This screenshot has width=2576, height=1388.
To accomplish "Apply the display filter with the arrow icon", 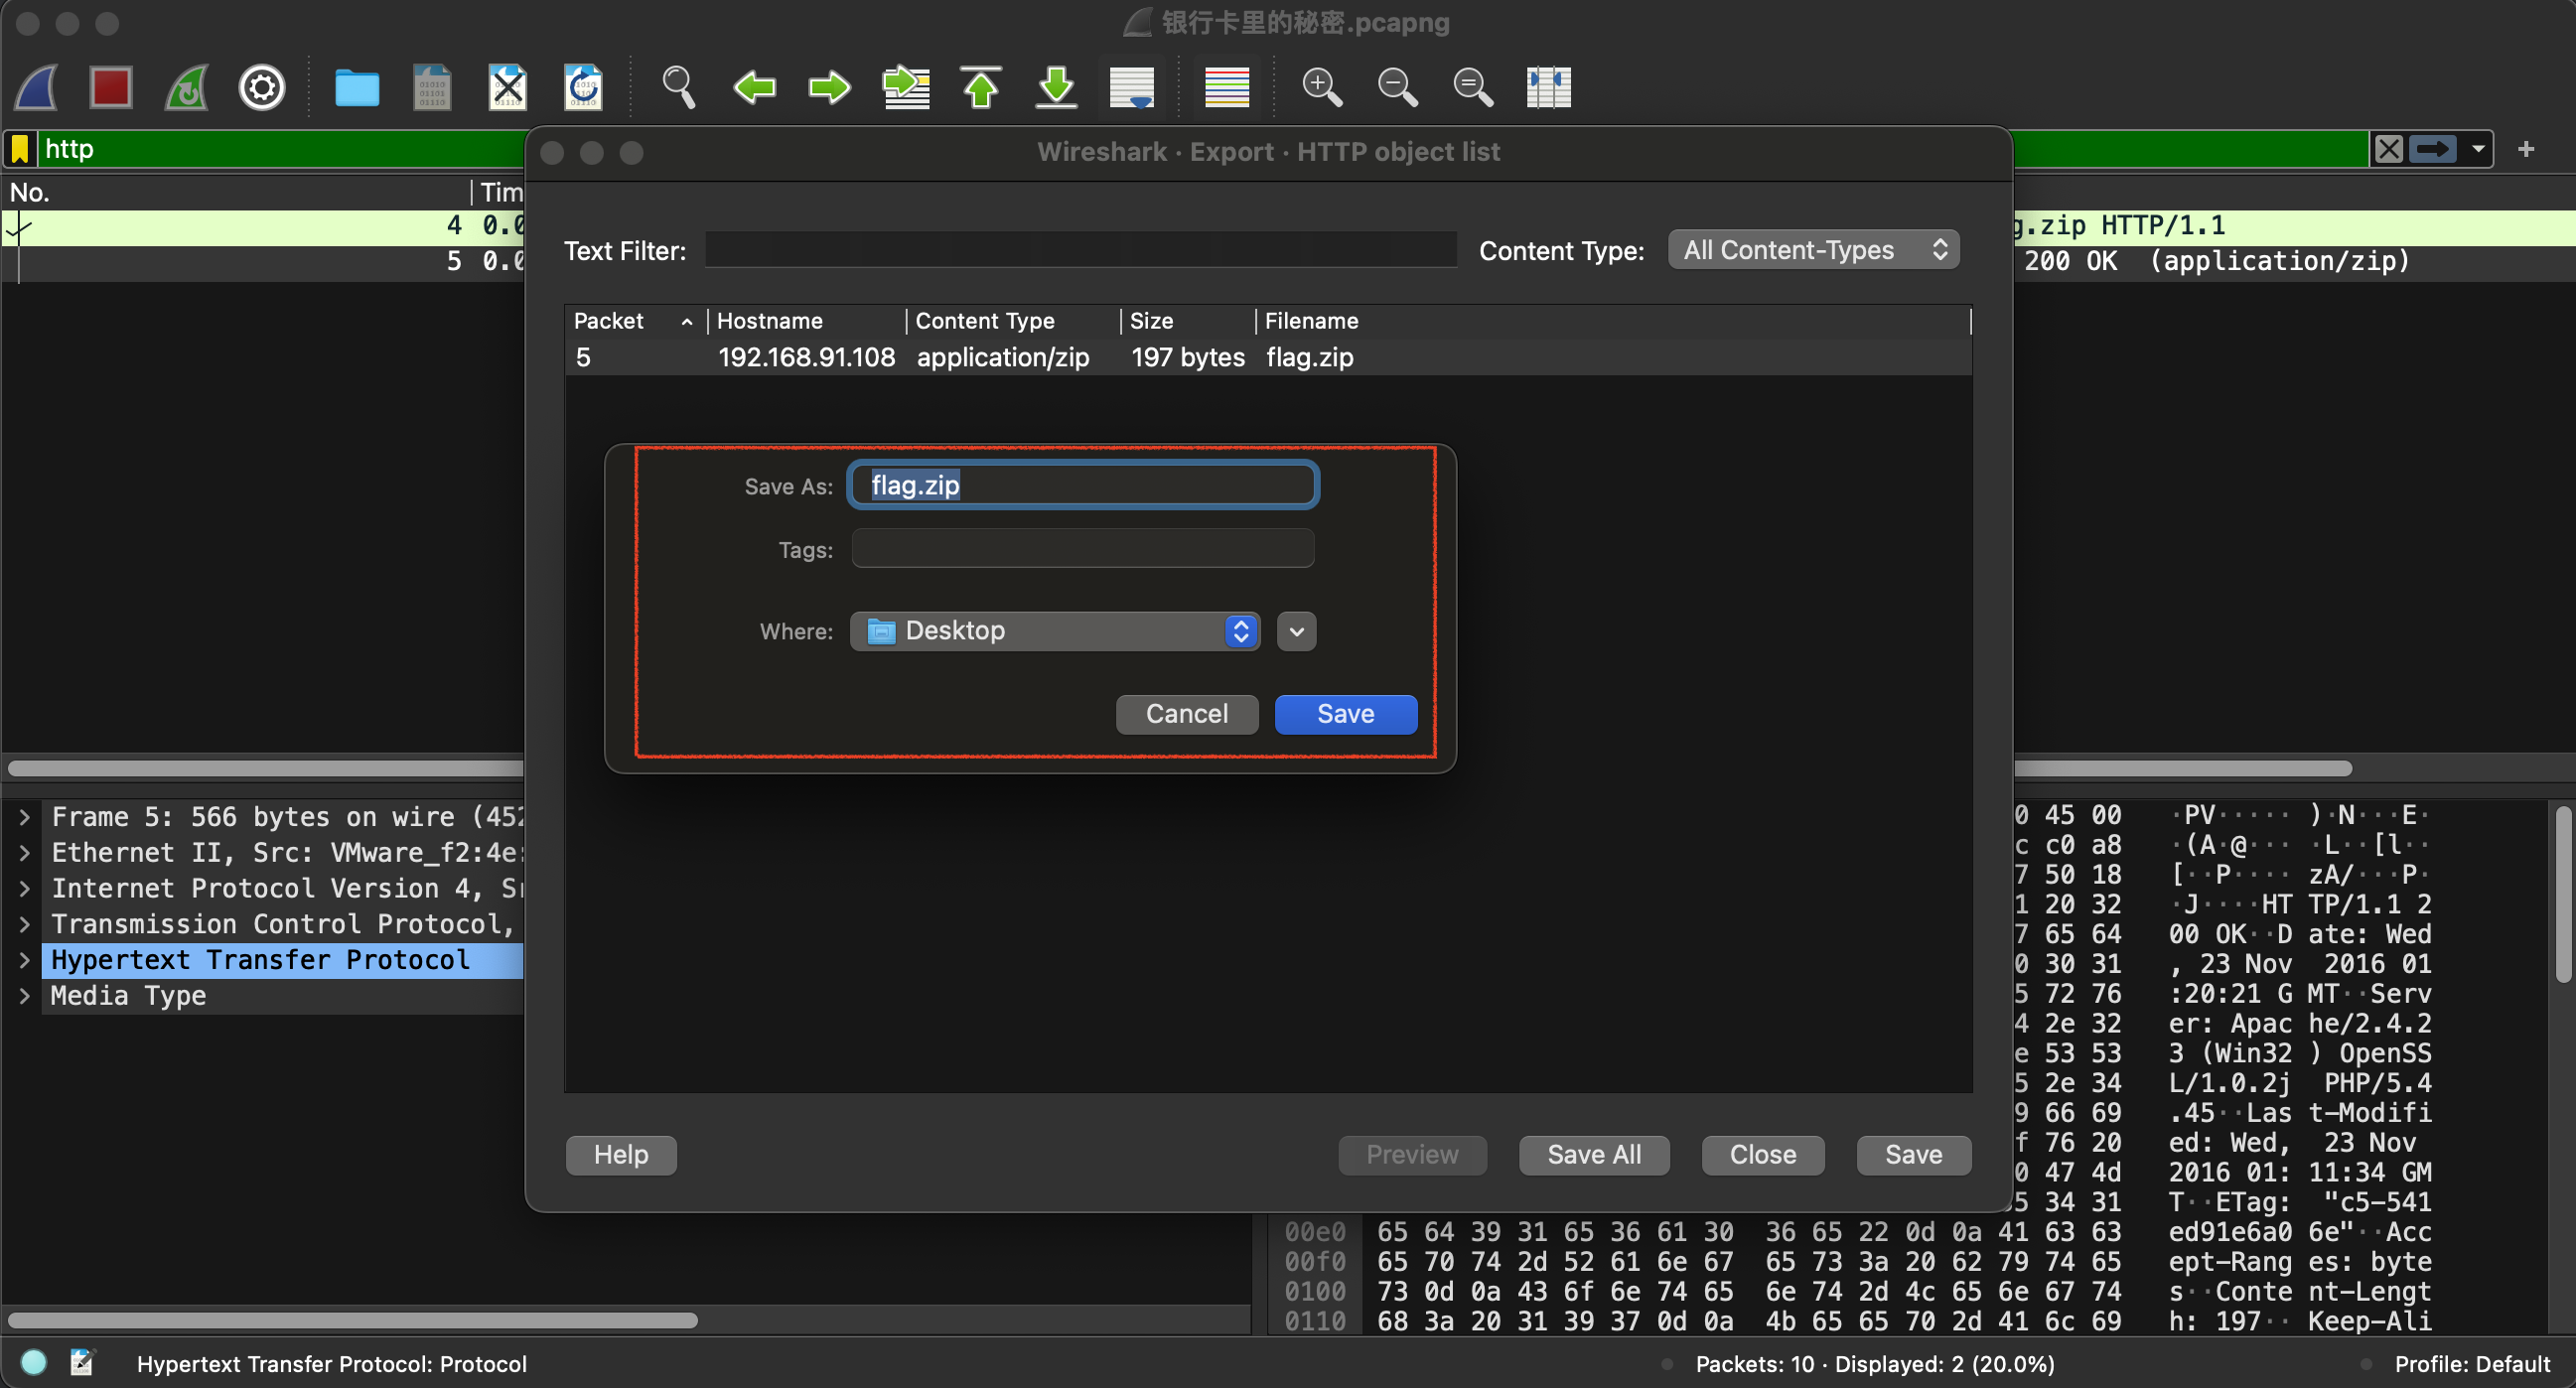I will [2432, 149].
